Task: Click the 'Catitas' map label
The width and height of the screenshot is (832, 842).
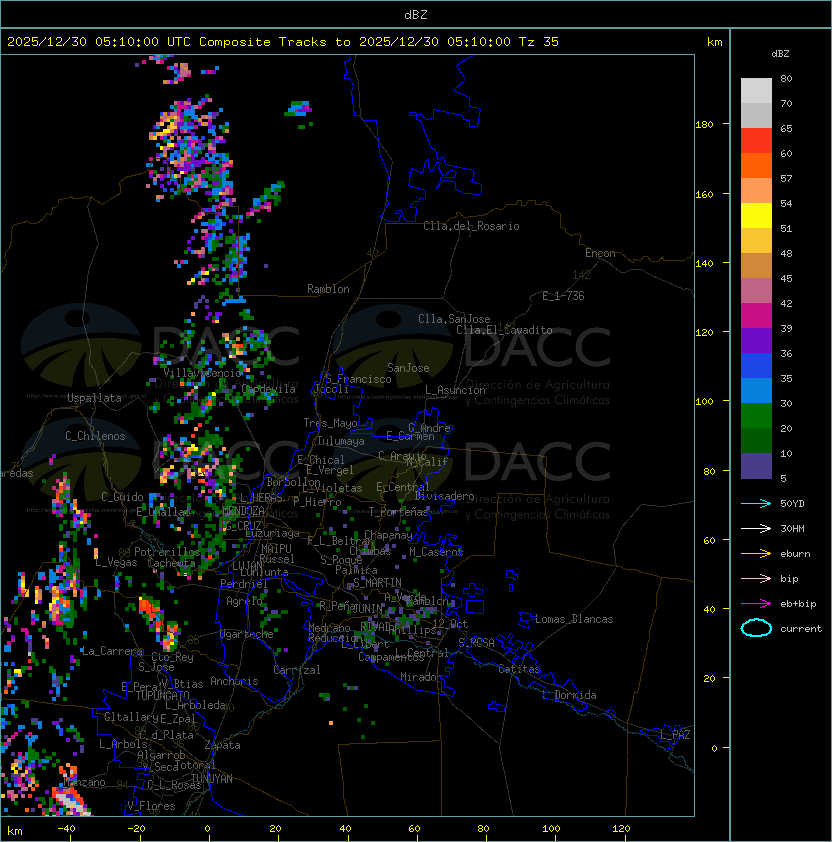Action: (519, 669)
